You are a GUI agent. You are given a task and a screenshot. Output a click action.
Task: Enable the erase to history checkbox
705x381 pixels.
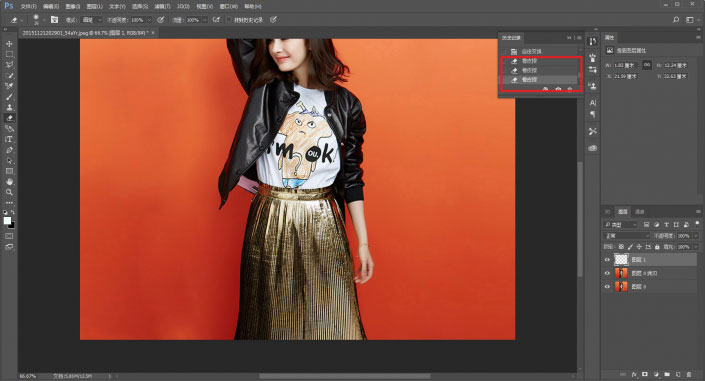point(229,20)
